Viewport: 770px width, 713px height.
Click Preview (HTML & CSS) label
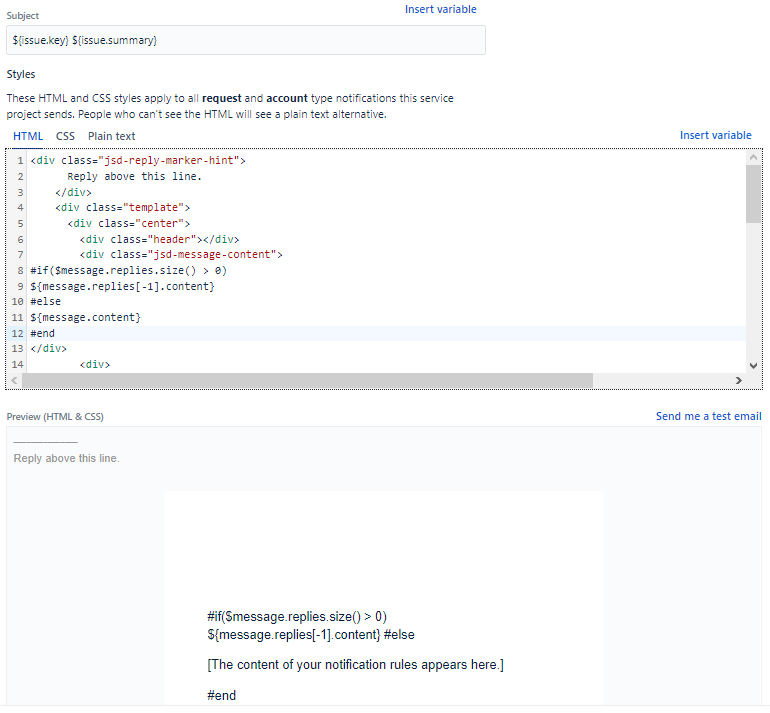pyautogui.click(x=55, y=417)
